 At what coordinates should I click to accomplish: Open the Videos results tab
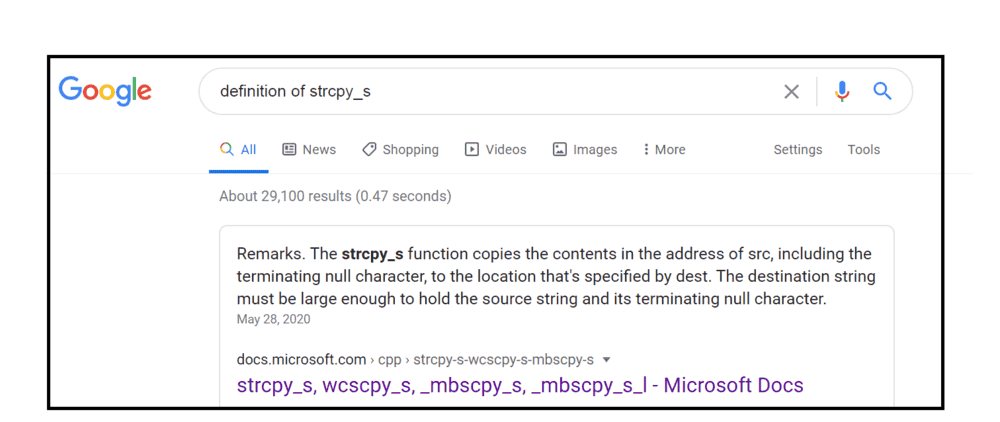(x=506, y=150)
